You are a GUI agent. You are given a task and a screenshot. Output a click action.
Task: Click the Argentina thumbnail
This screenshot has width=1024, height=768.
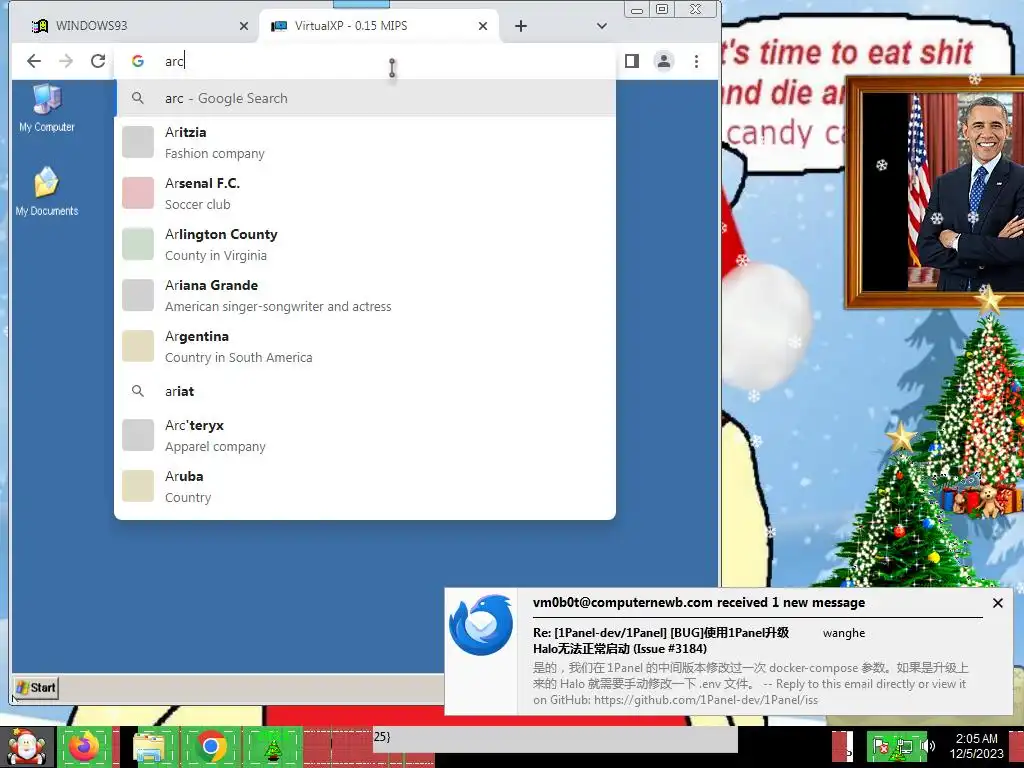(138, 346)
